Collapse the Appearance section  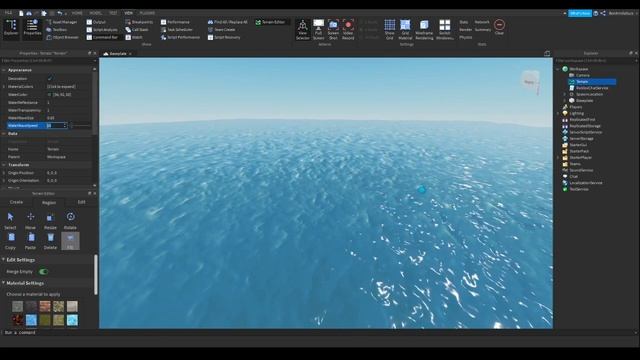tap(4, 70)
